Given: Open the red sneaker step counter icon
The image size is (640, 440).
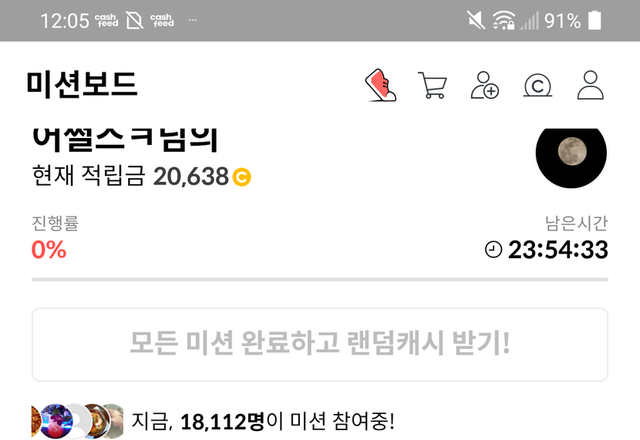Looking at the screenshot, I should [x=380, y=85].
